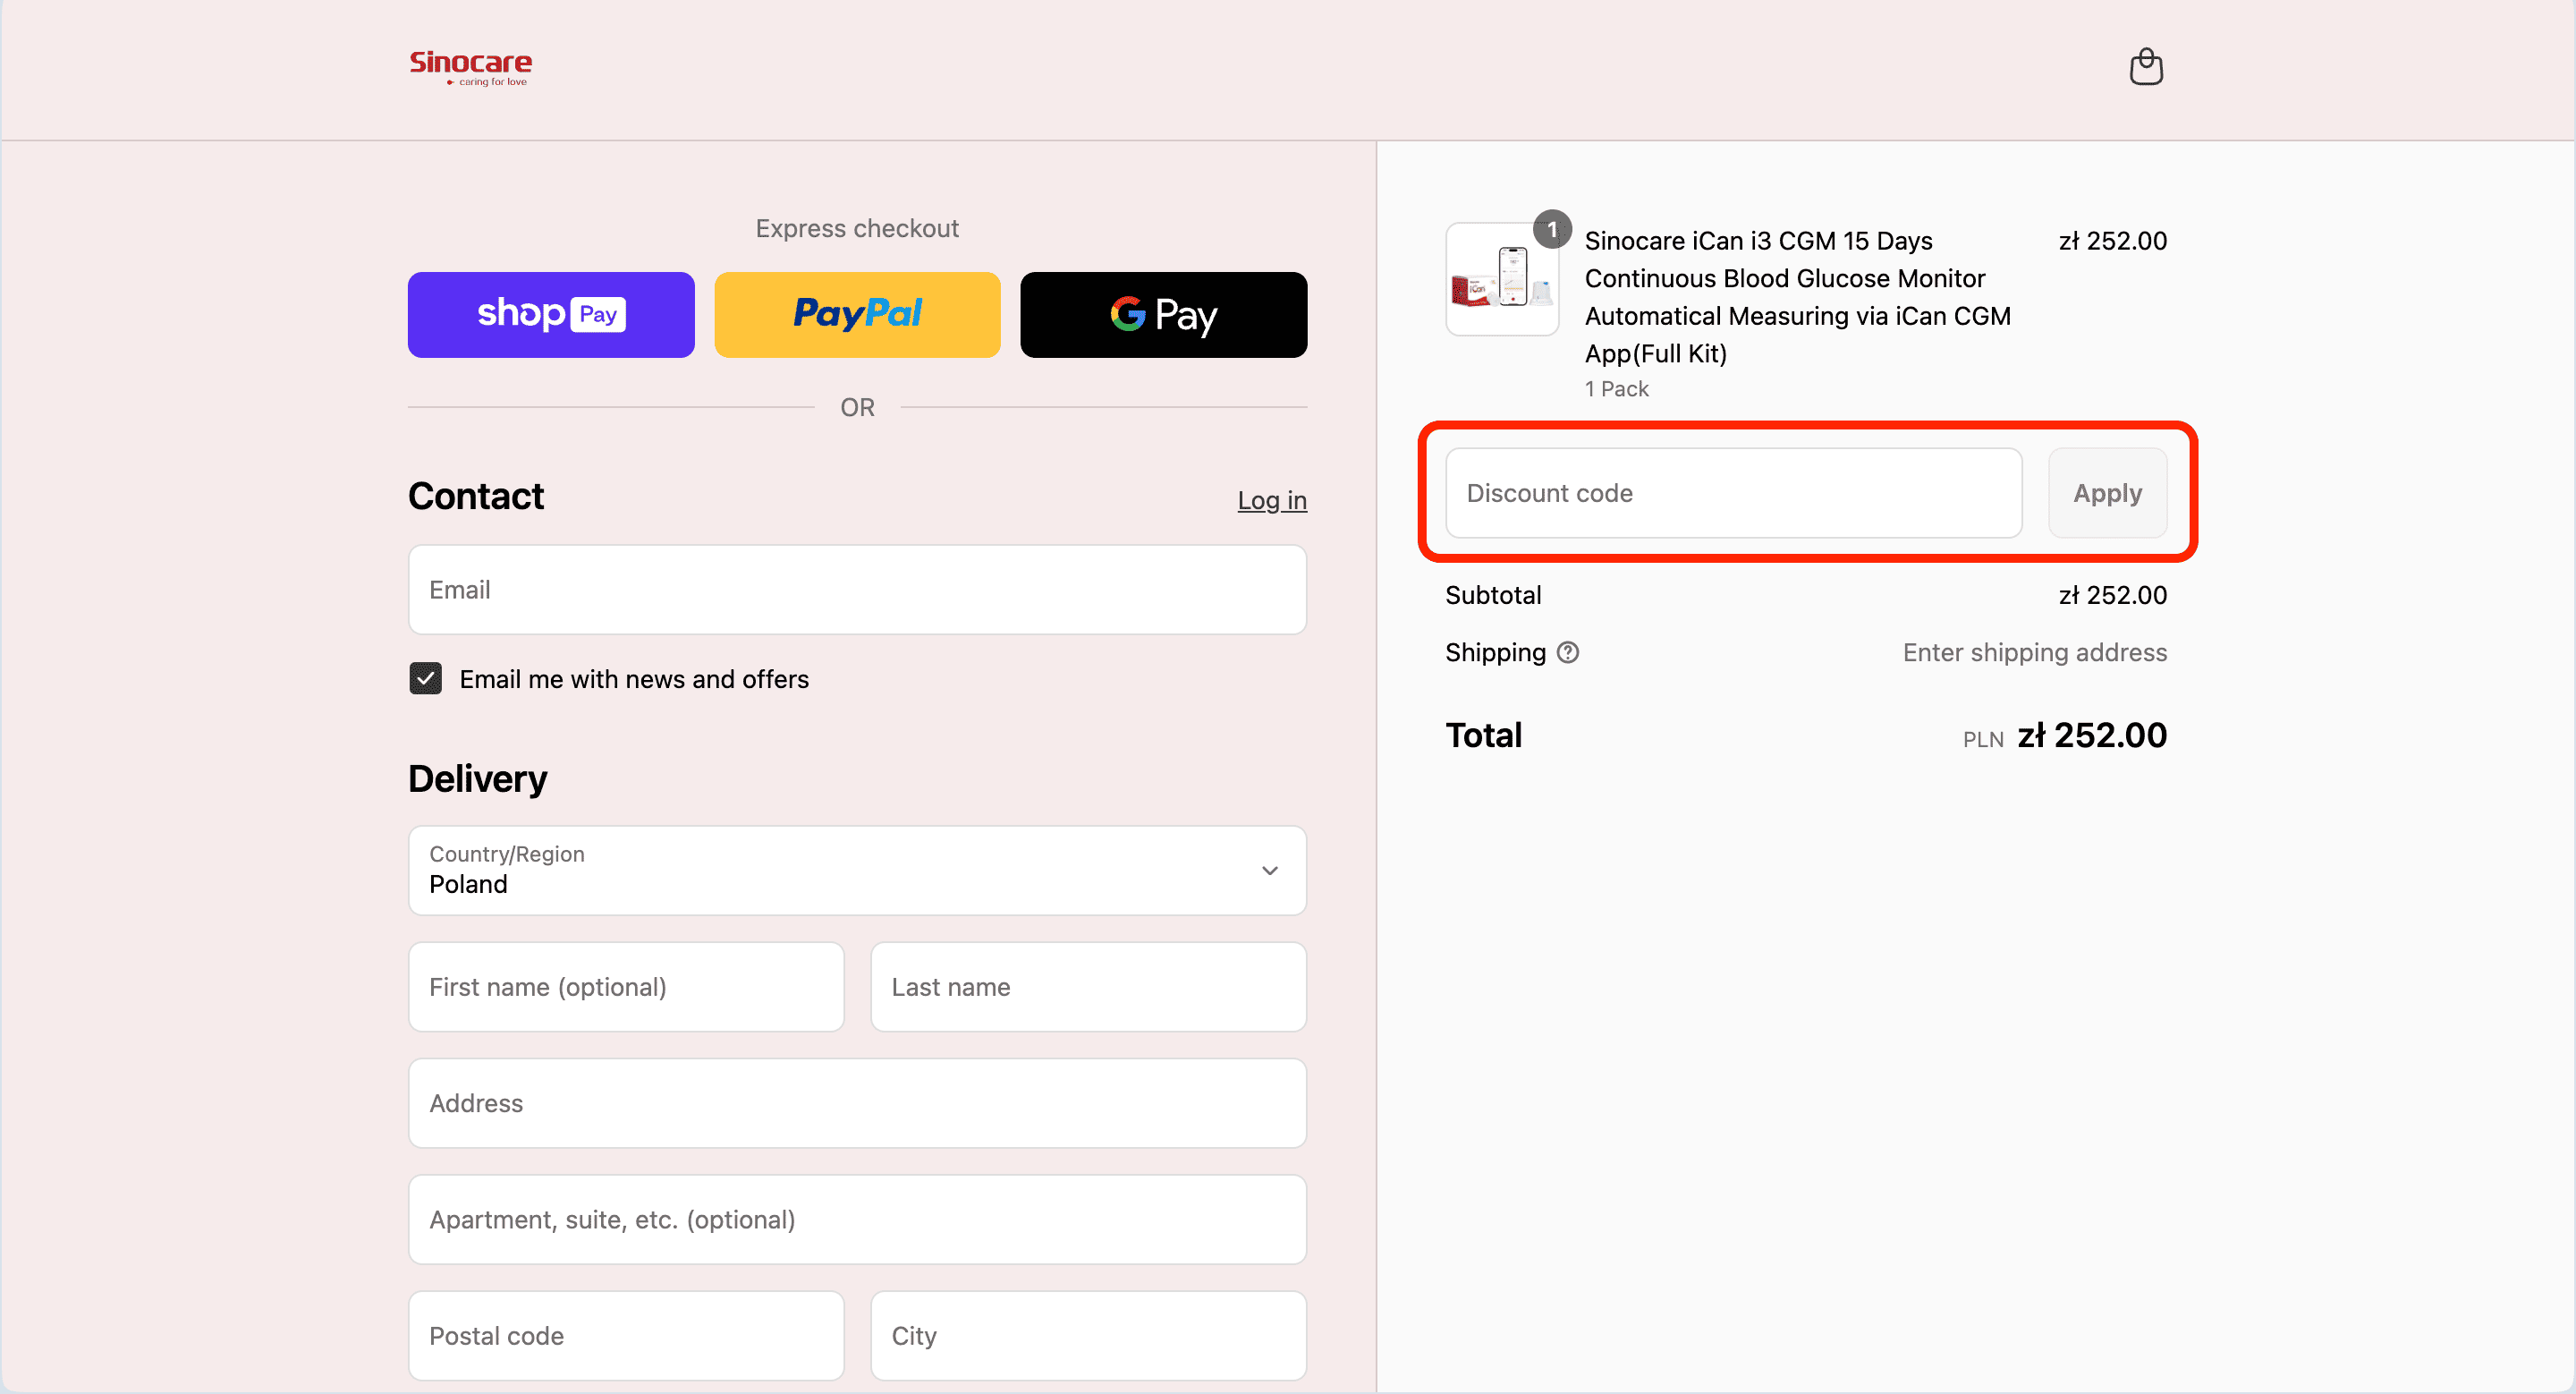Focus the Email input field
2576x1394 pixels.
click(x=857, y=590)
